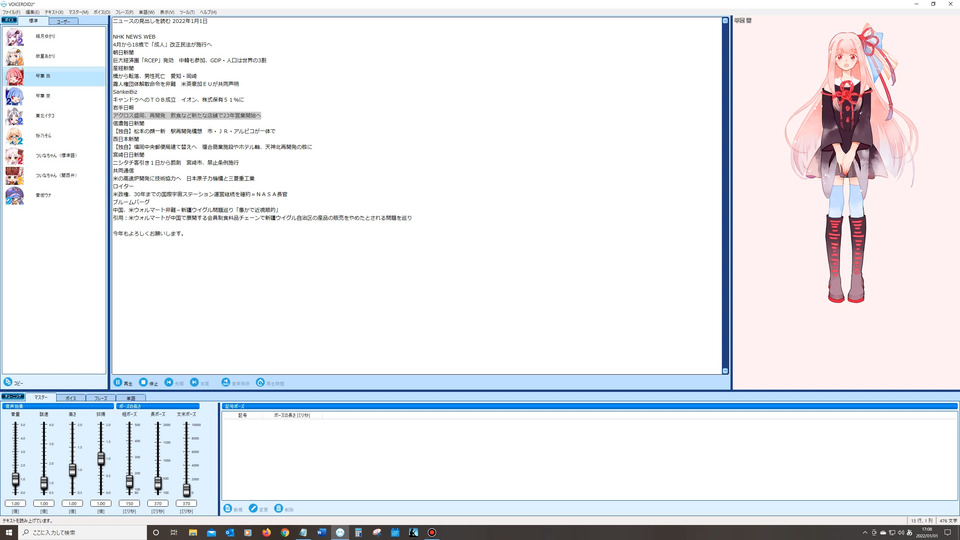Stop speech with the 停止 button
960x540 pixels.
tap(148, 383)
